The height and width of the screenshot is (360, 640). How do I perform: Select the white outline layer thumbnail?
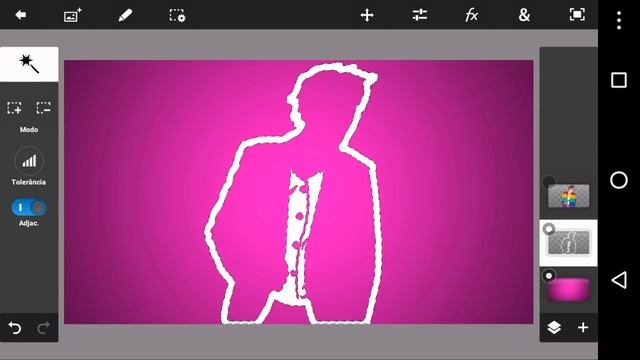click(x=569, y=243)
